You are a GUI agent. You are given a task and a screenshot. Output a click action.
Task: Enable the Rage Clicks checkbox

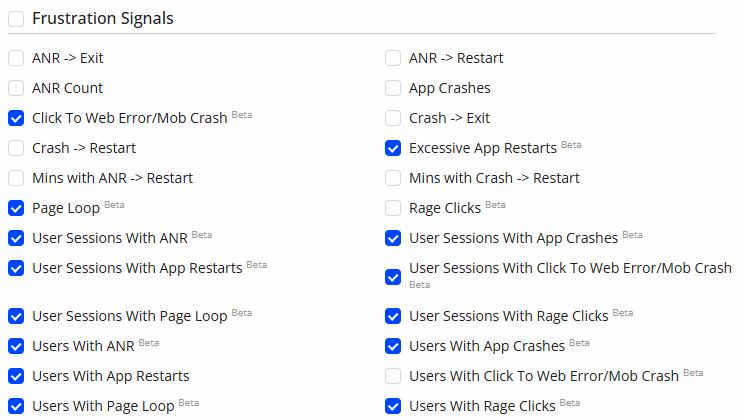pyautogui.click(x=393, y=208)
